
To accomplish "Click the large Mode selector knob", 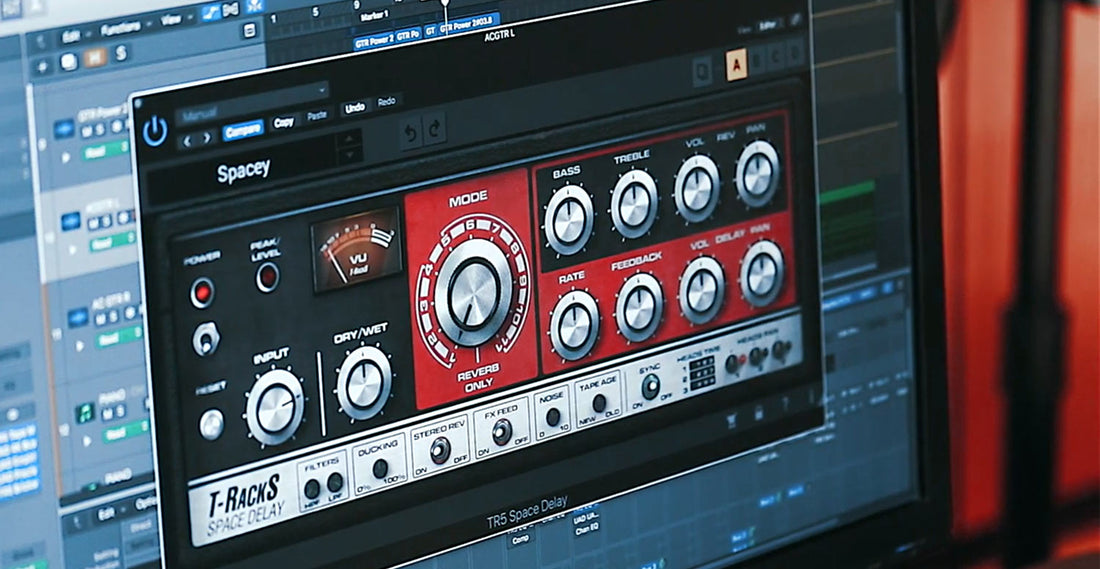I will click(473, 291).
